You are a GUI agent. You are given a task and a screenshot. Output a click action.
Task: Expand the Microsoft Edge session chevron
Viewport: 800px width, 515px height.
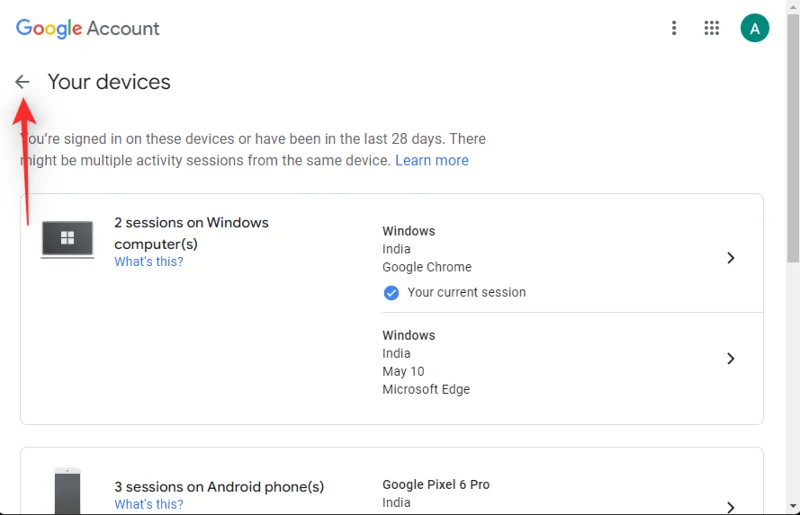[x=731, y=358]
